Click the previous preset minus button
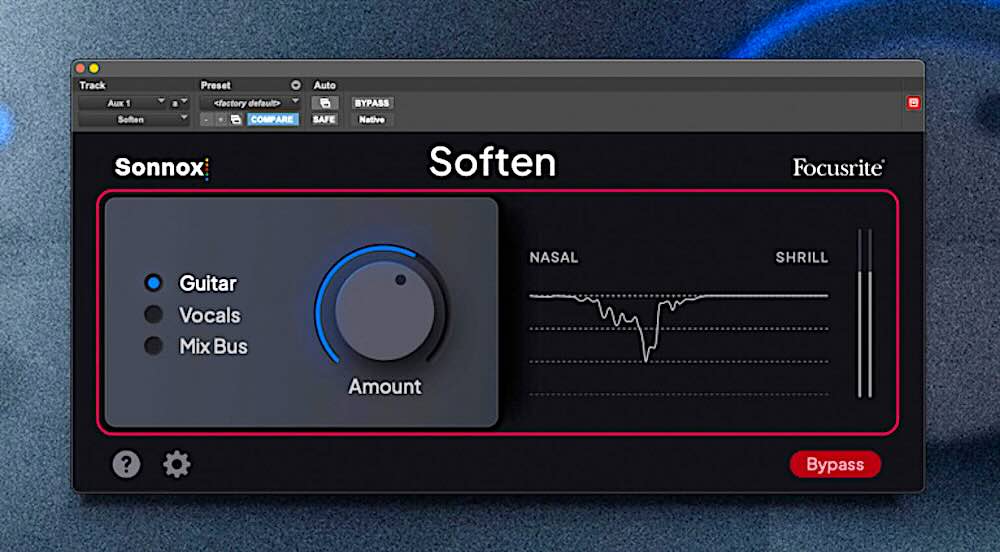 [205, 119]
